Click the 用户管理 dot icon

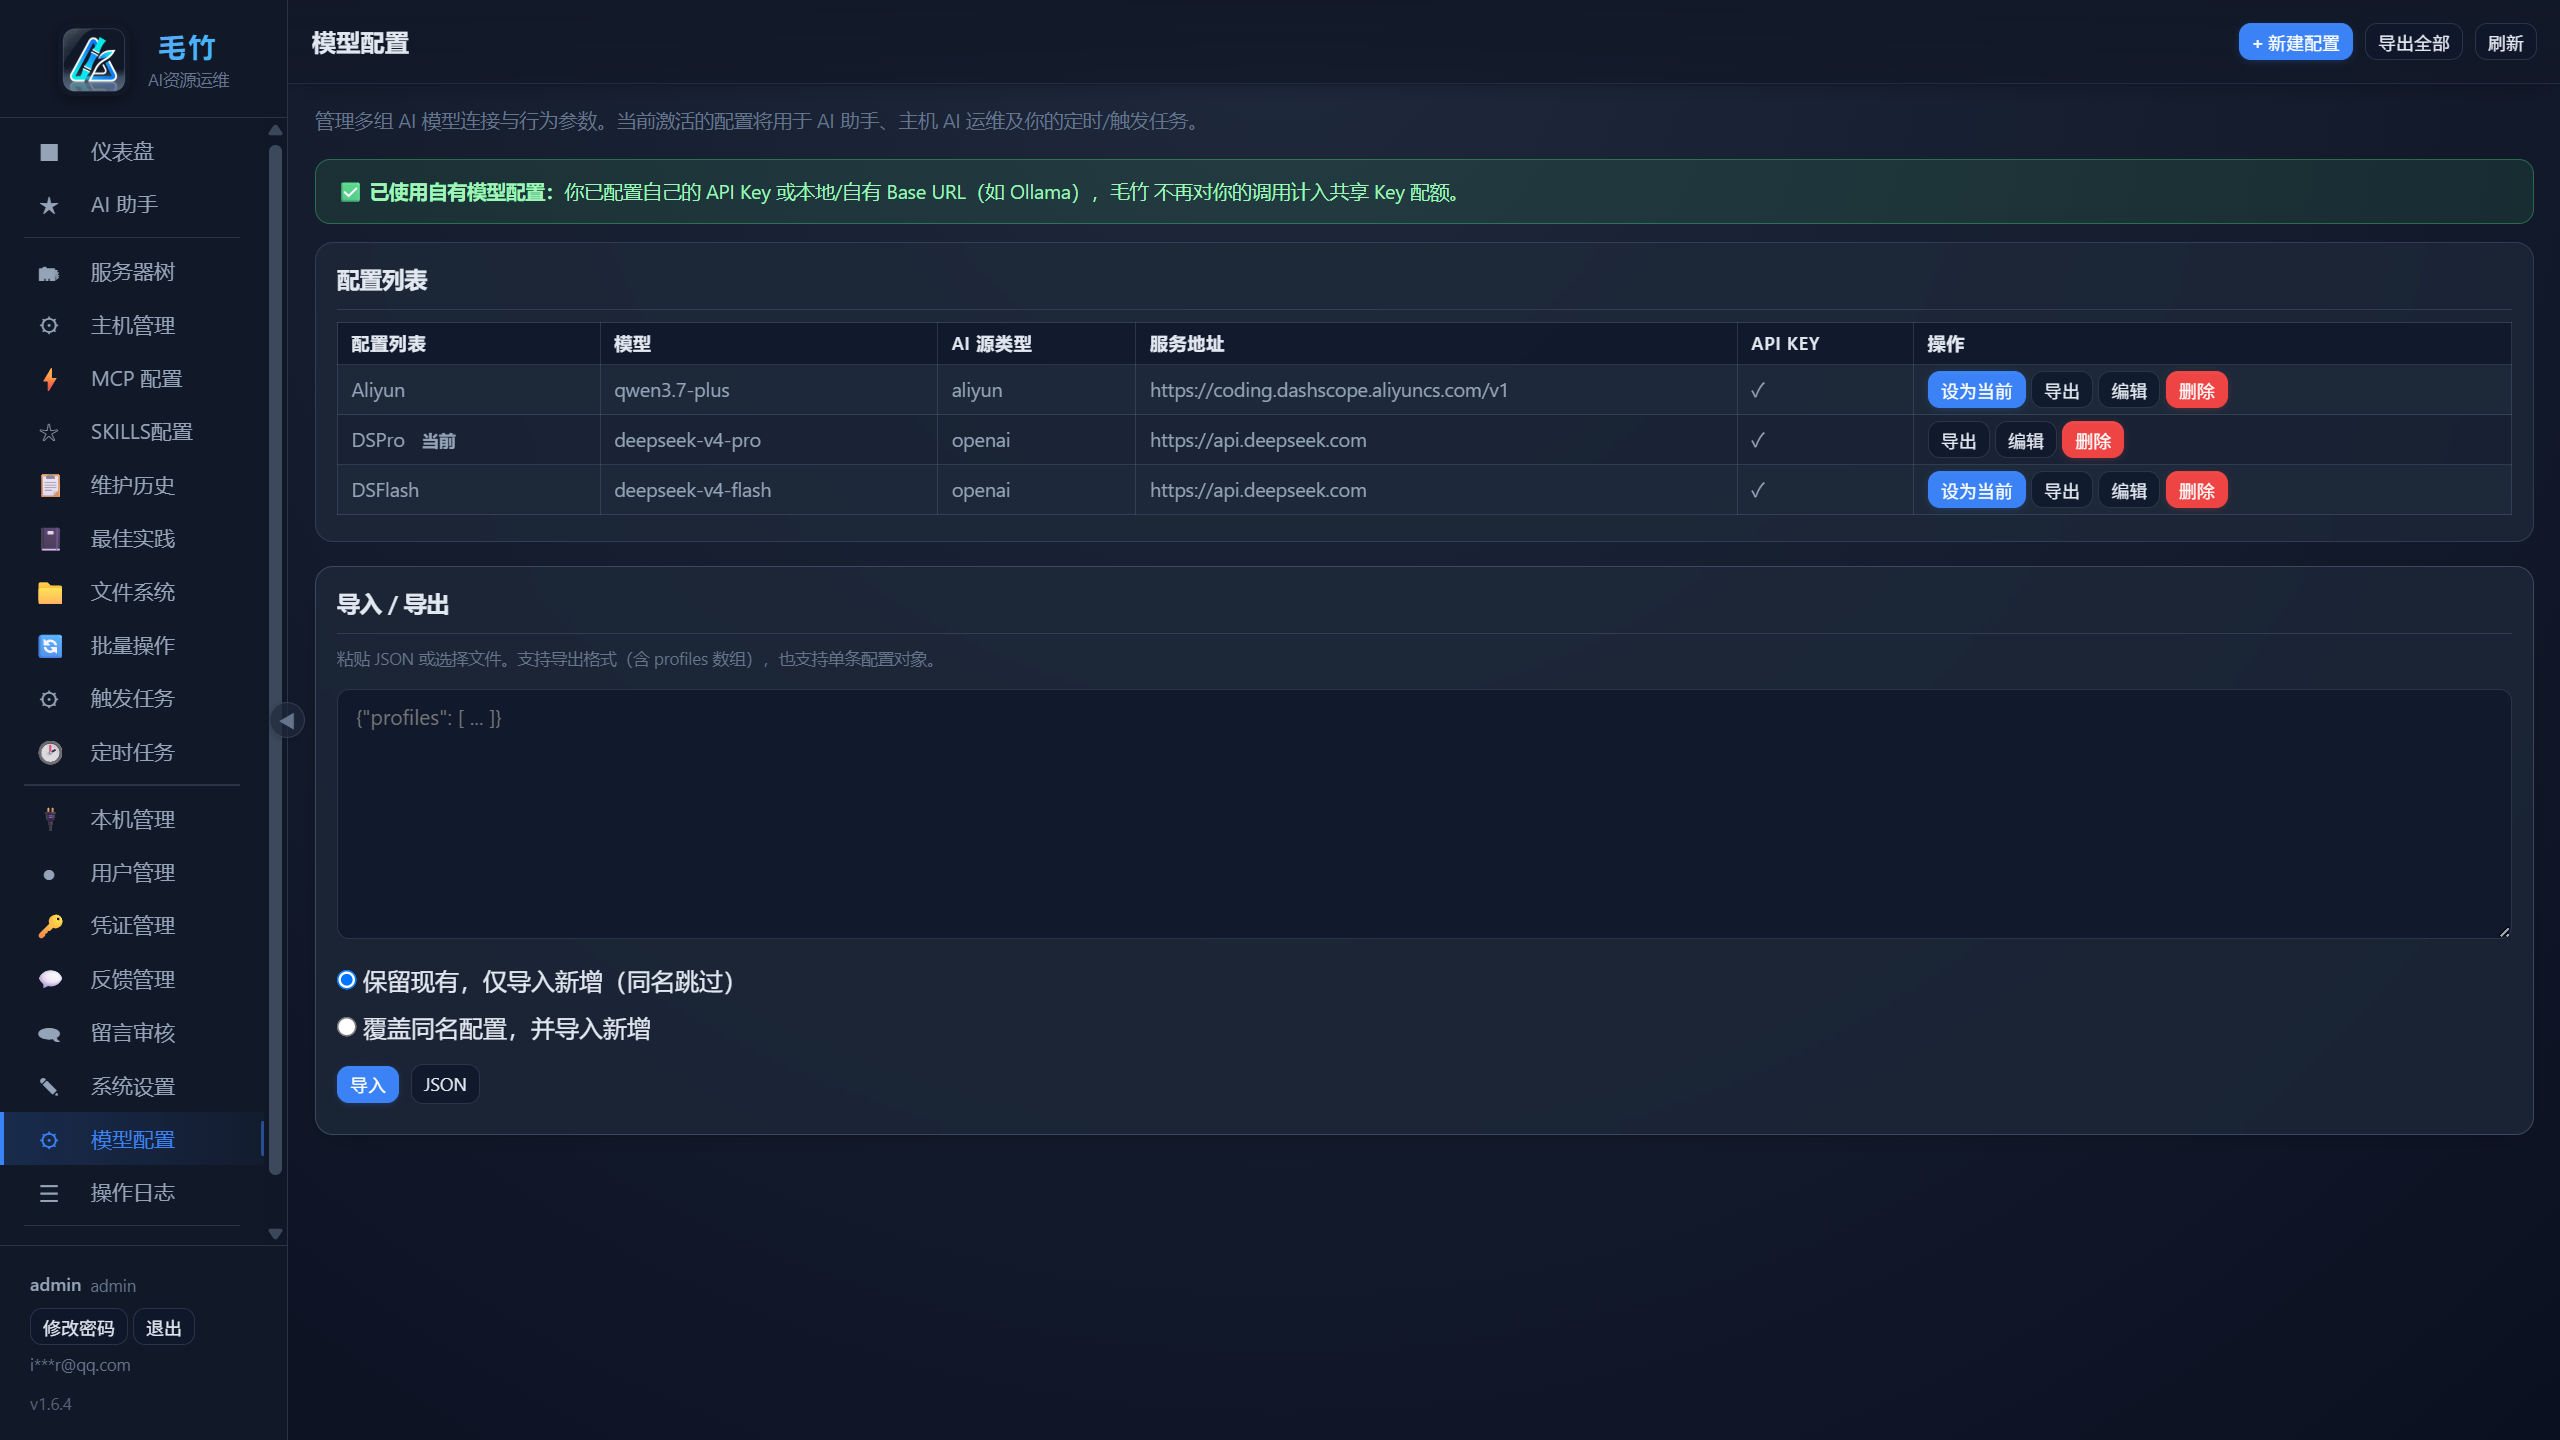[49, 874]
